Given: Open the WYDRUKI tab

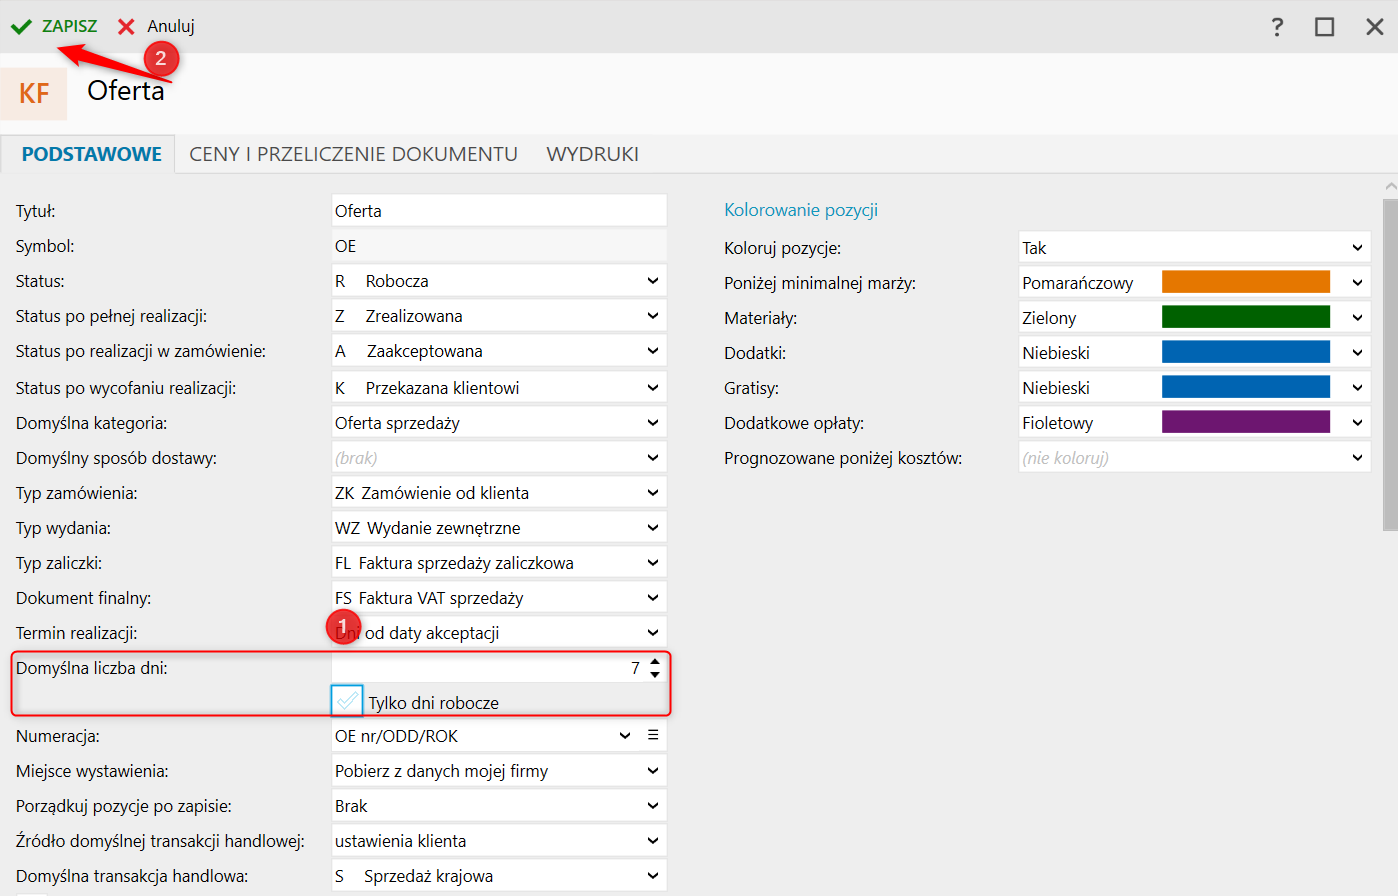Looking at the screenshot, I should 592,154.
